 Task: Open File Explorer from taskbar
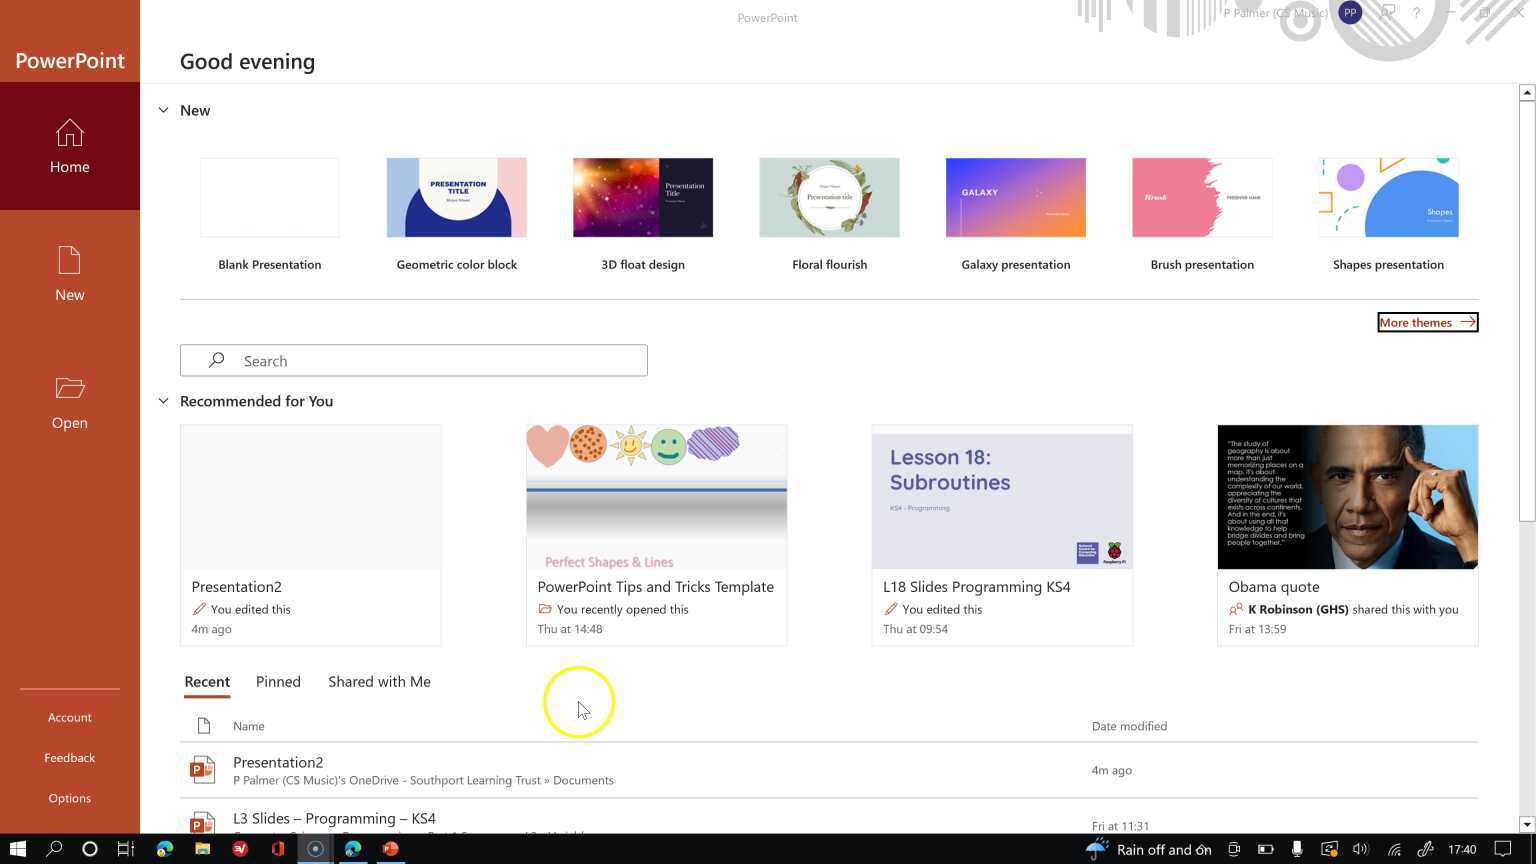[202, 849]
